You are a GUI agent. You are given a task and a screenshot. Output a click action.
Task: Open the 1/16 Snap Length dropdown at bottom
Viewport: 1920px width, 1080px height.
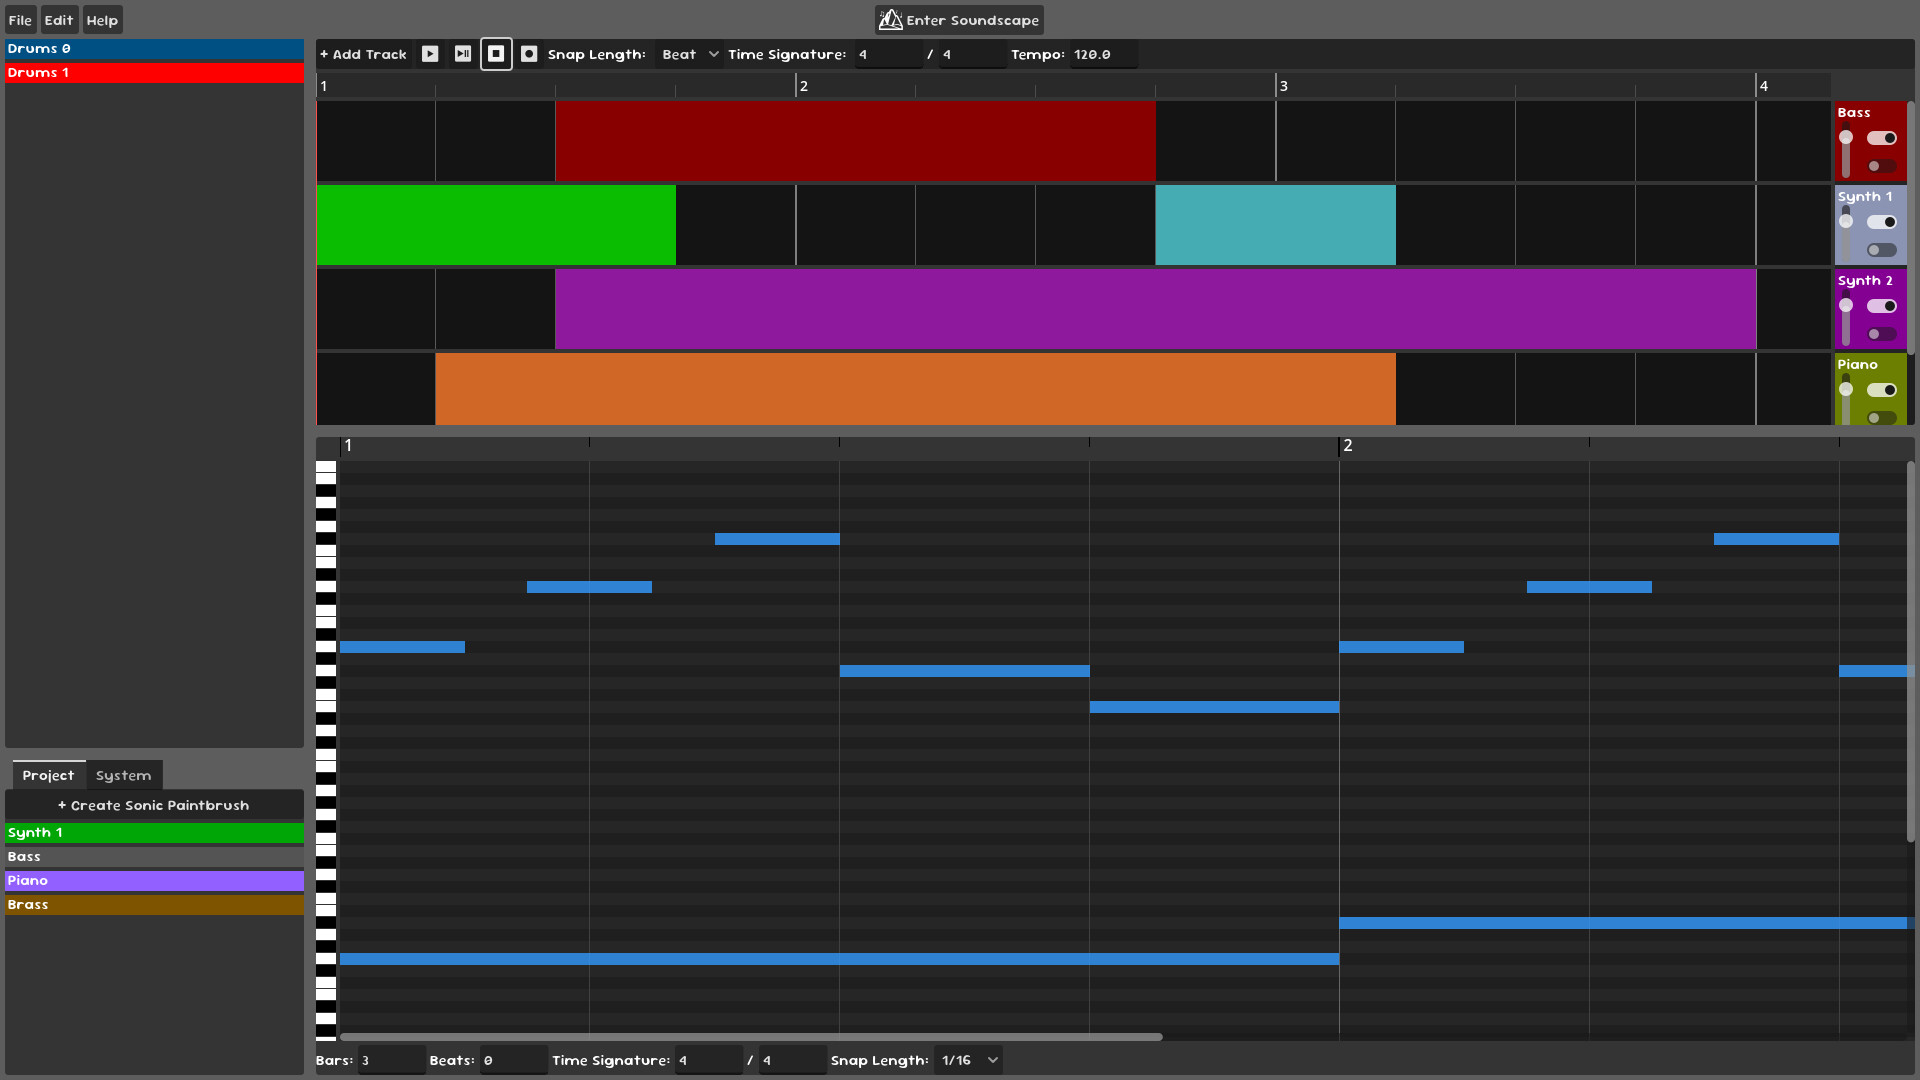[966, 1059]
